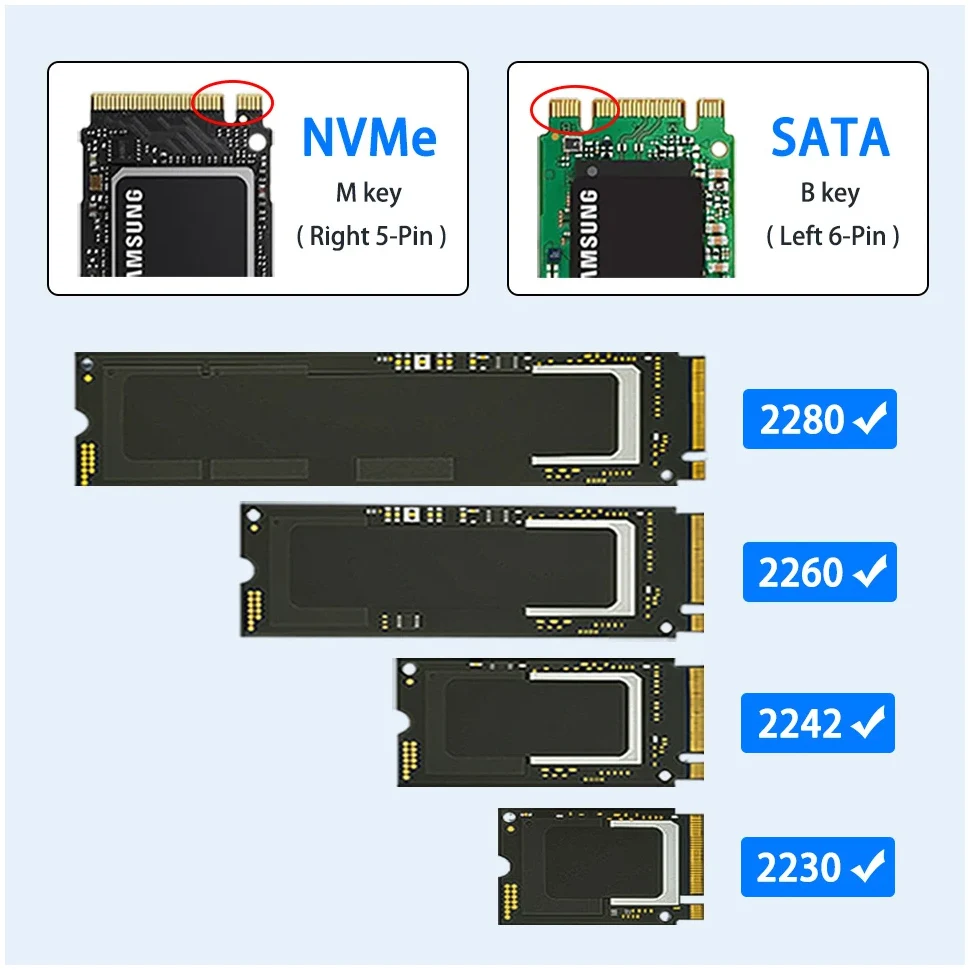The width and height of the screenshot is (970, 970).
Task: Click the 2242 SSD board image
Action: [551, 723]
